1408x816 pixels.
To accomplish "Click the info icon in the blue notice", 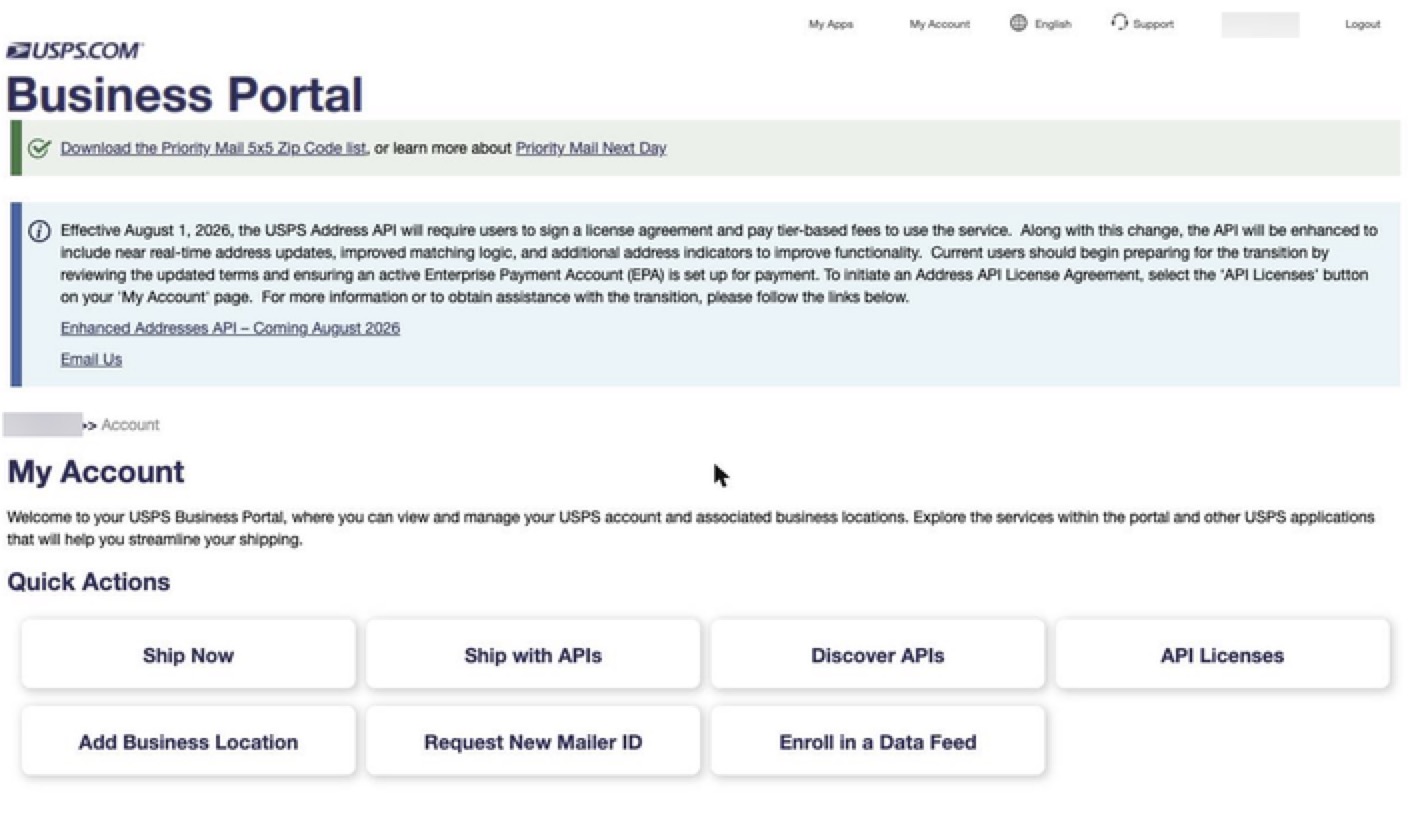I will pos(40,232).
